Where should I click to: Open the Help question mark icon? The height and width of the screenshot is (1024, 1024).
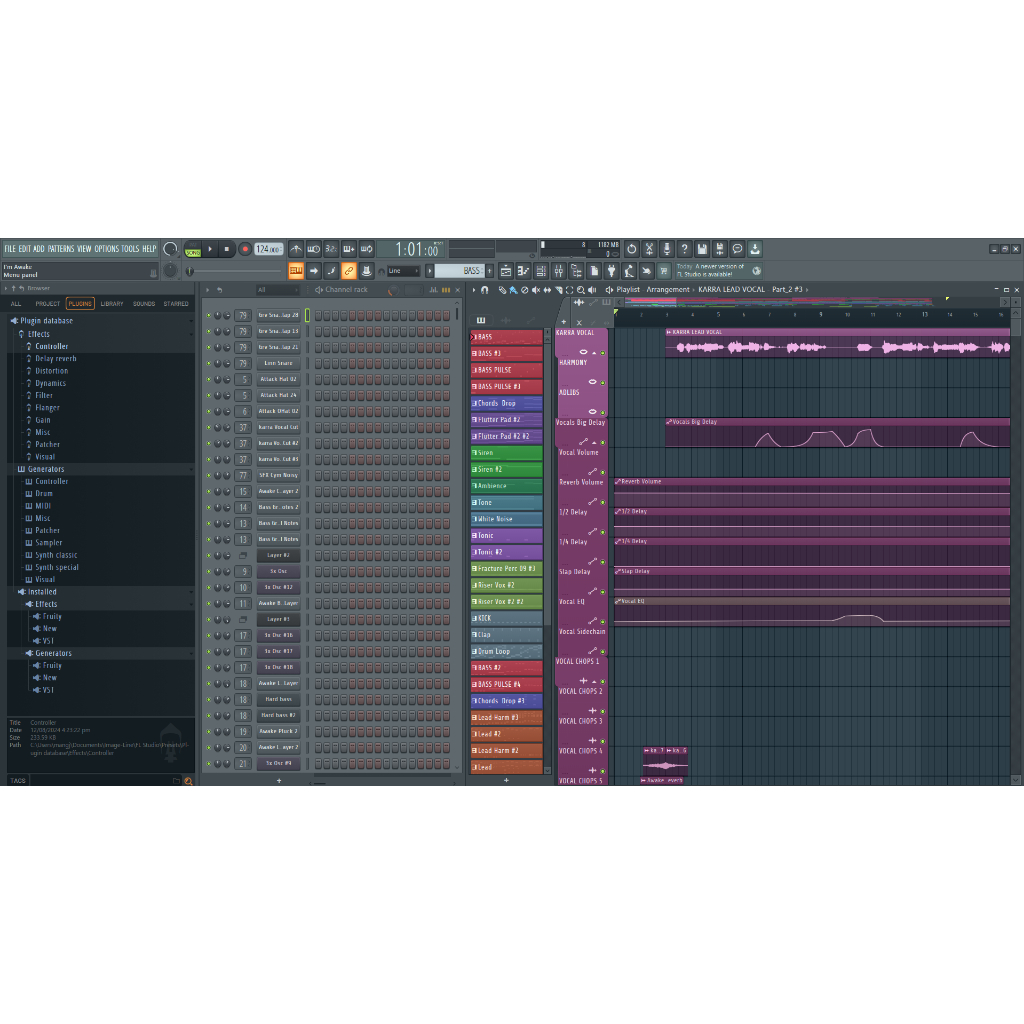(684, 249)
